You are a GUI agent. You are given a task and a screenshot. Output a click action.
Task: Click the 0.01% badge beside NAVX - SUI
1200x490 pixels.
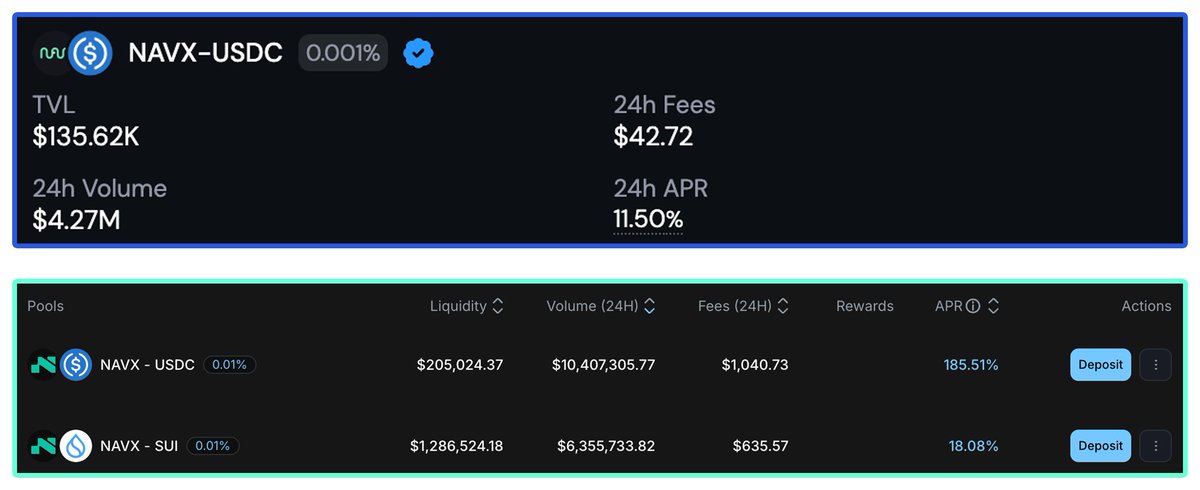pyautogui.click(x=212, y=446)
